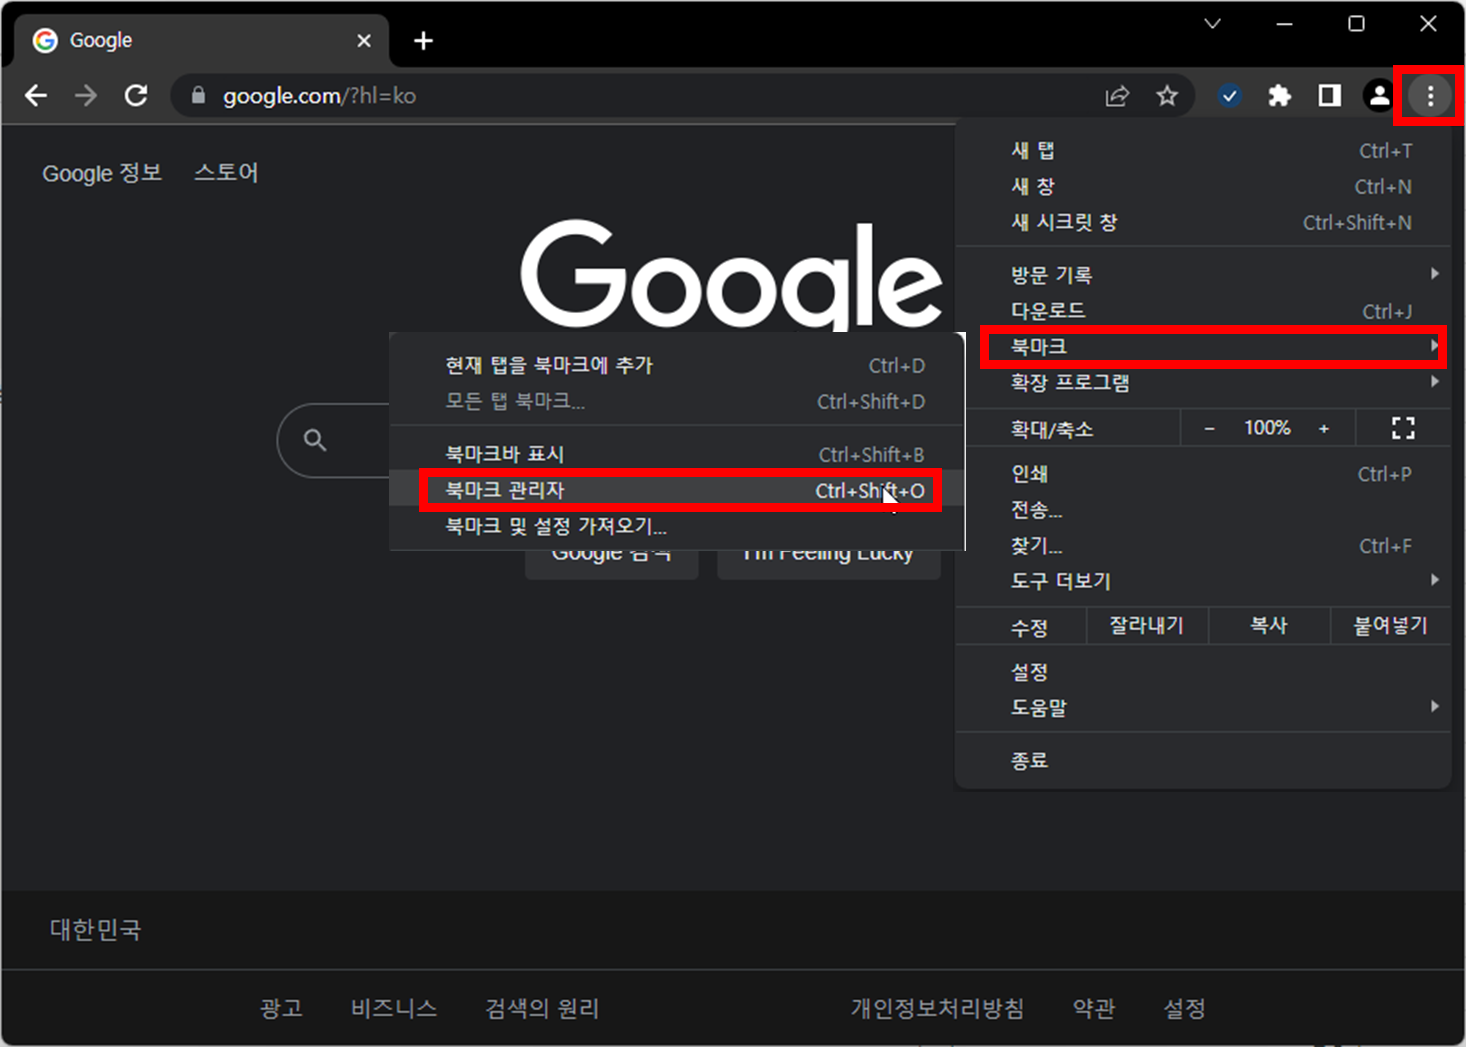Screen dimensions: 1466x1047
Task: Click the Google 검색 button
Action: point(612,562)
